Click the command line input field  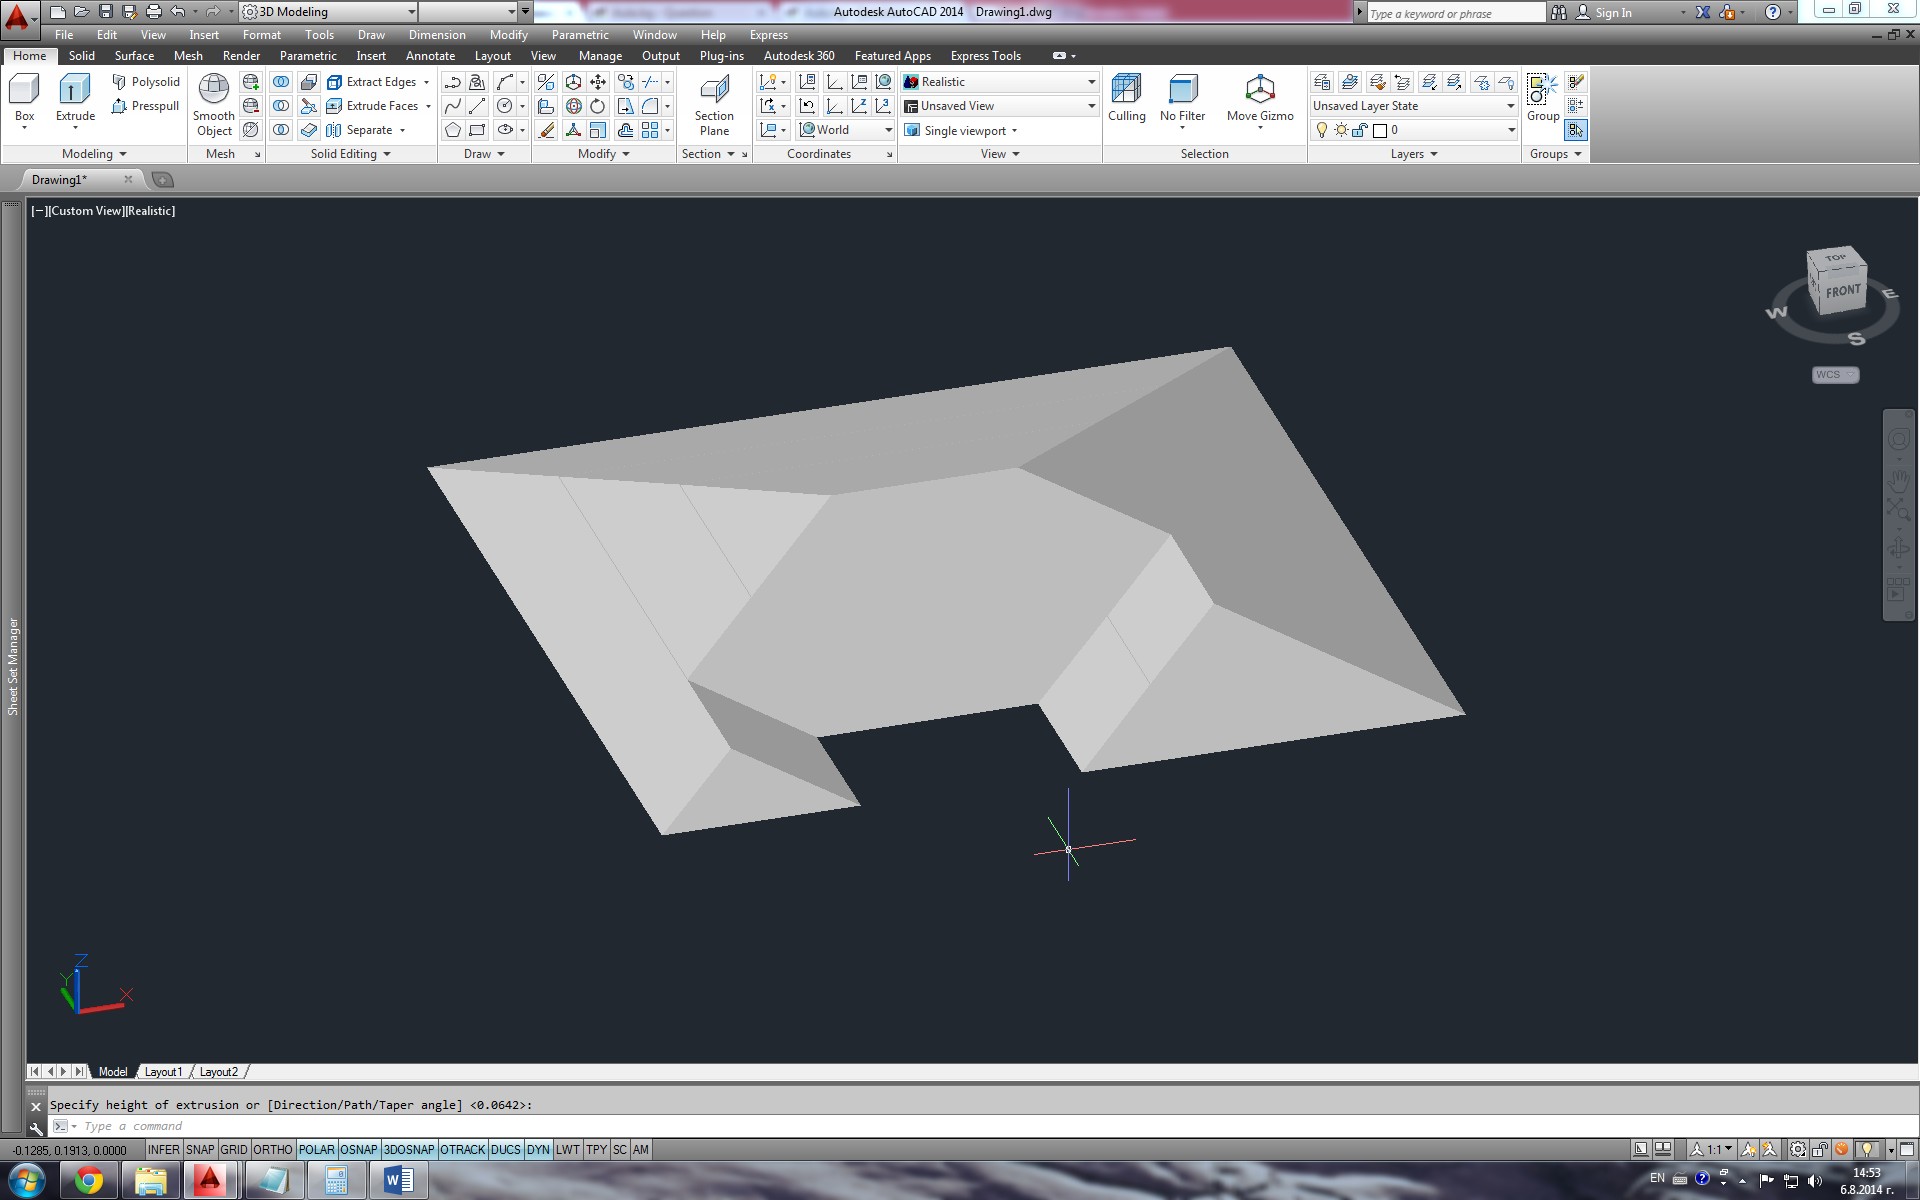(x=980, y=1126)
